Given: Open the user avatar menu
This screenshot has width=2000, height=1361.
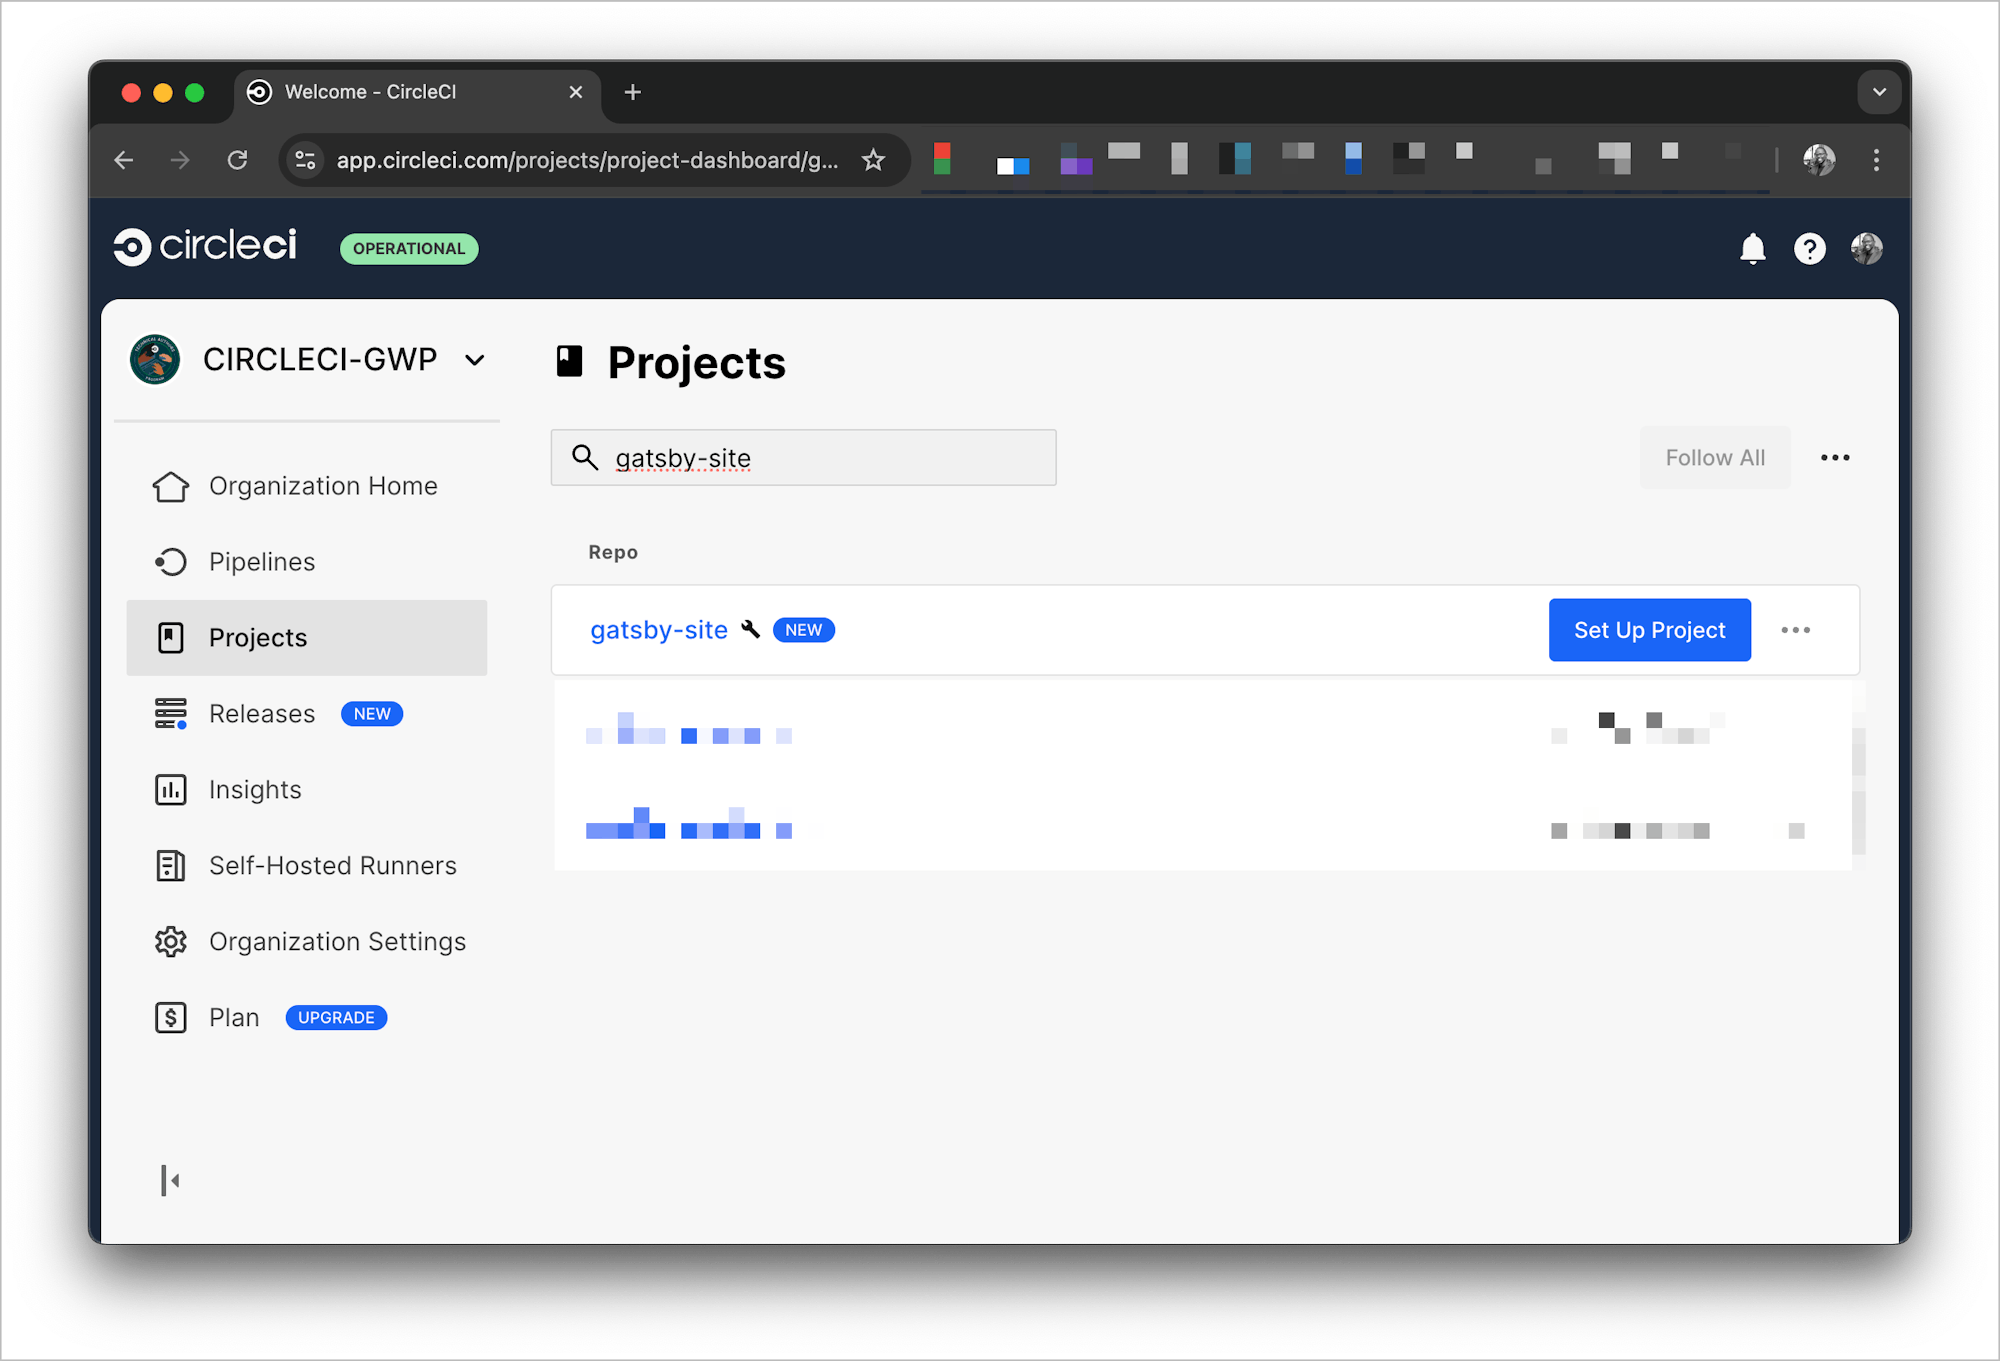Looking at the screenshot, I should (1865, 248).
